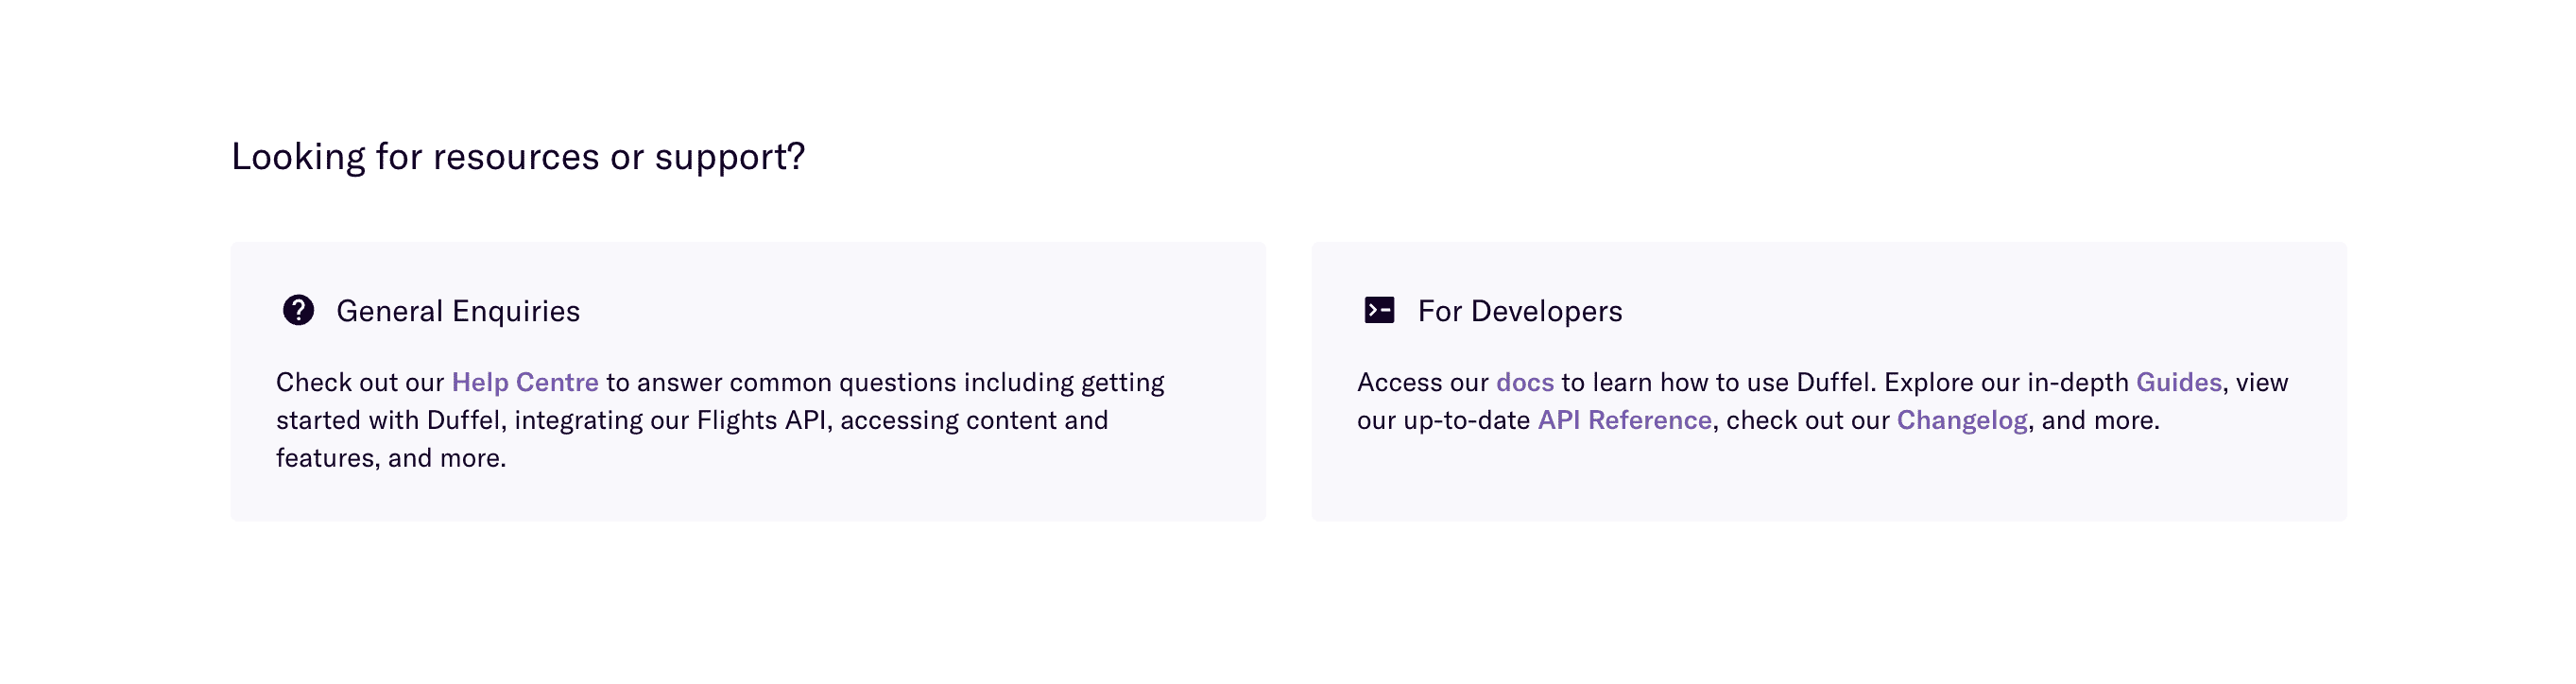Click 'Check out our' text before Help Centre
The height and width of the screenshot is (684, 2576).
tap(360, 382)
